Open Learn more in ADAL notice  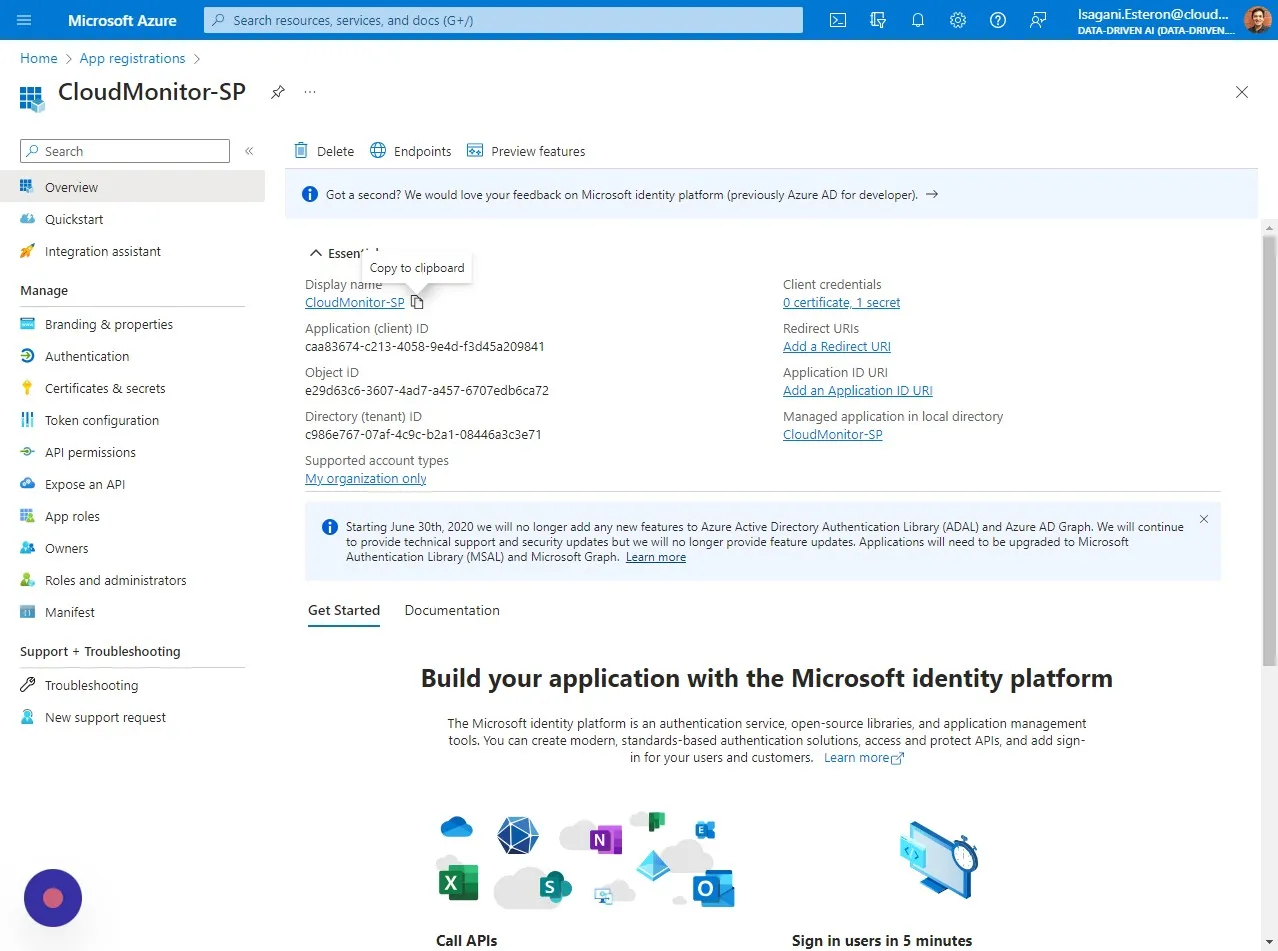656,557
